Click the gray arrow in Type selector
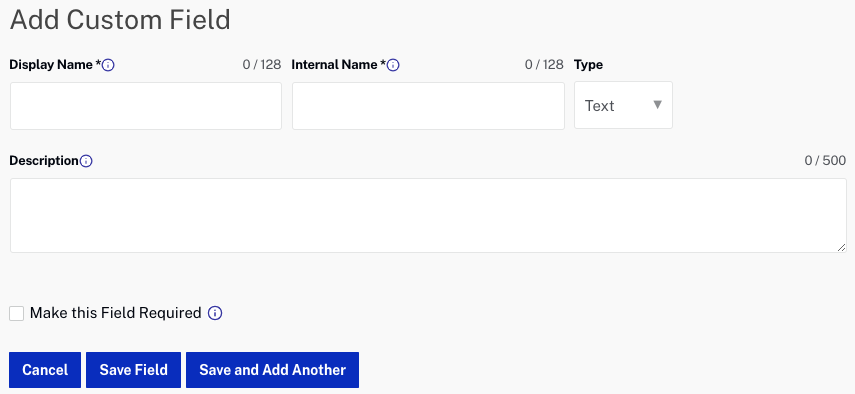Image resolution: width=855 pixels, height=394 pixels. pos(658,105)
